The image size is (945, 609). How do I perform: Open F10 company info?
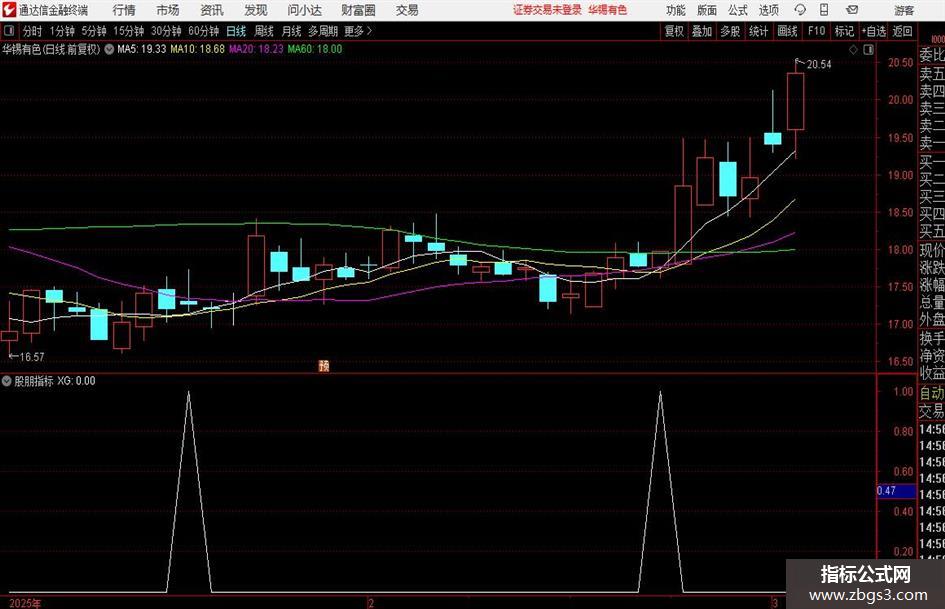(817, 31)
